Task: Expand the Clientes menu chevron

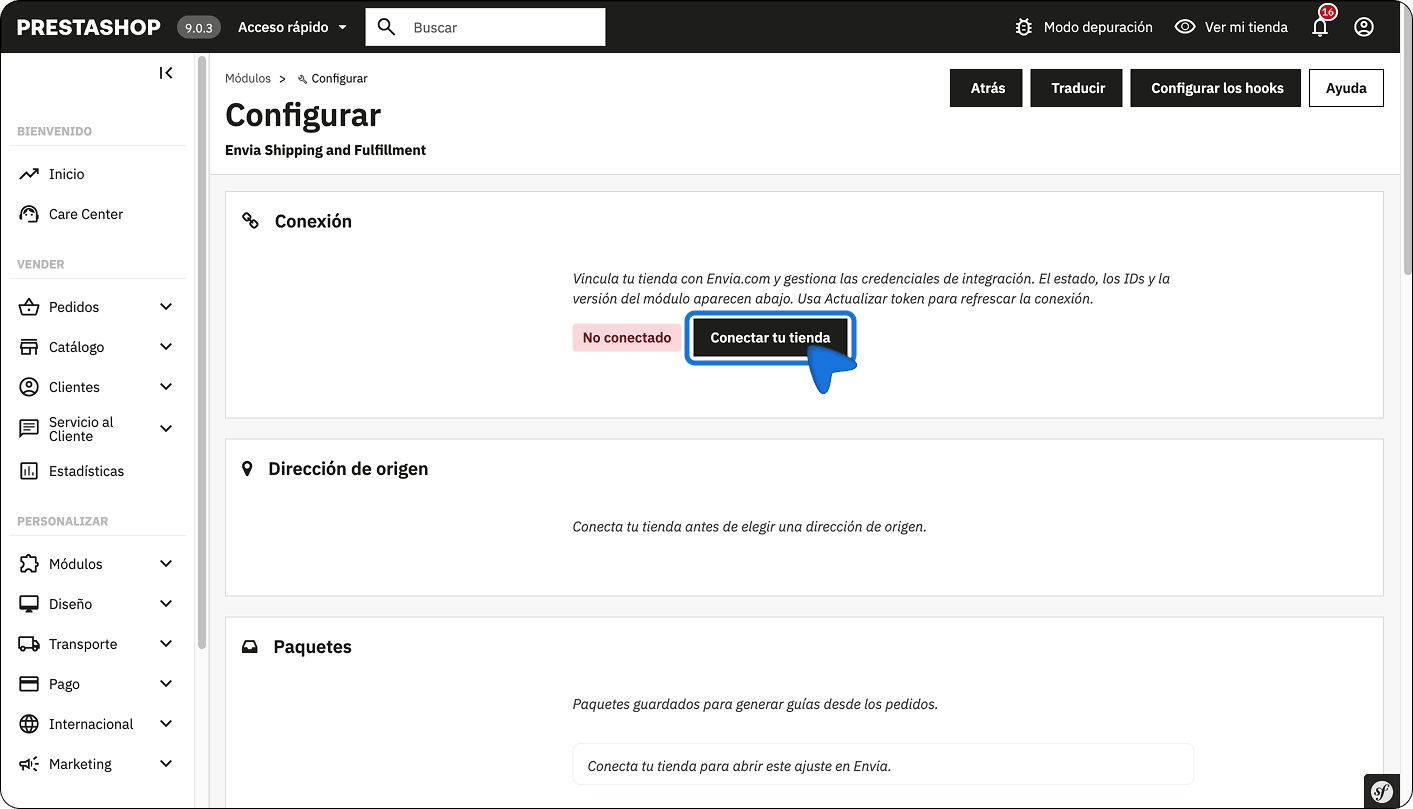Action: coord(166,387)
